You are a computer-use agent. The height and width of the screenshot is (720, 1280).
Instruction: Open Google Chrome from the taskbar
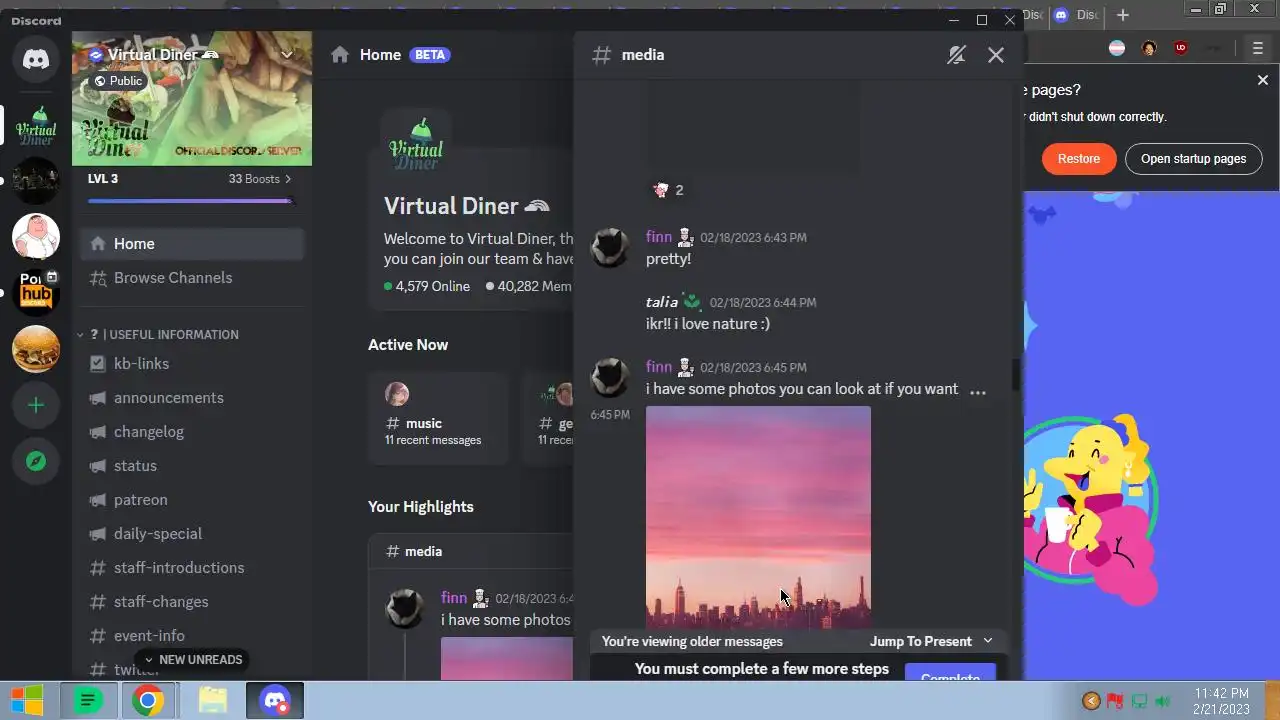(148, 701)
